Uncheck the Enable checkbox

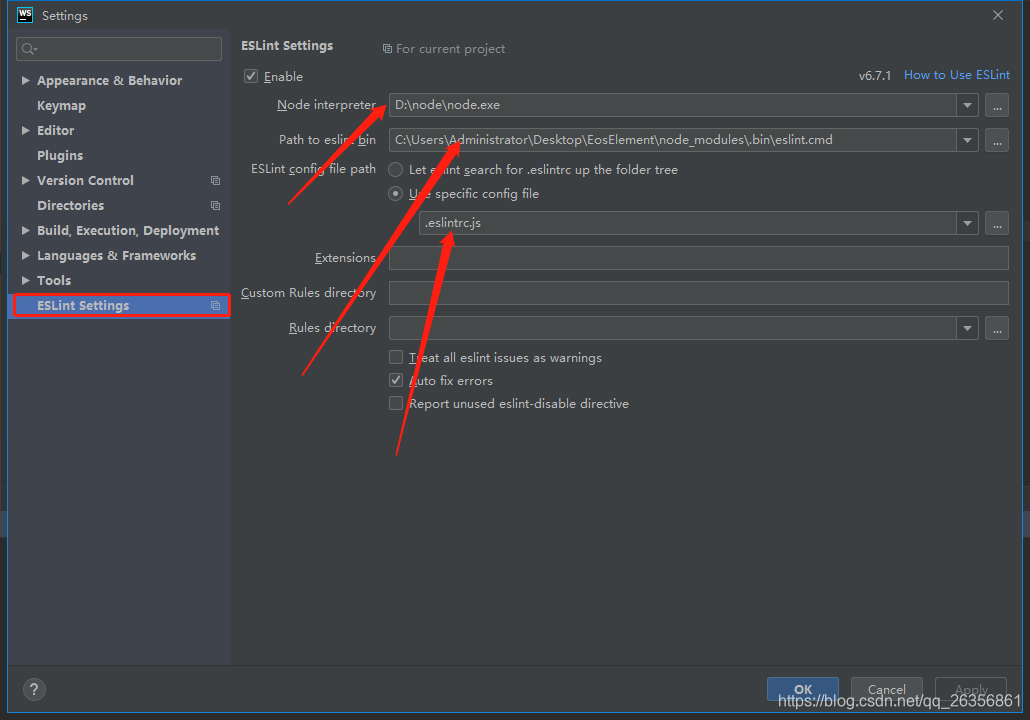click(x=251, y=76)
